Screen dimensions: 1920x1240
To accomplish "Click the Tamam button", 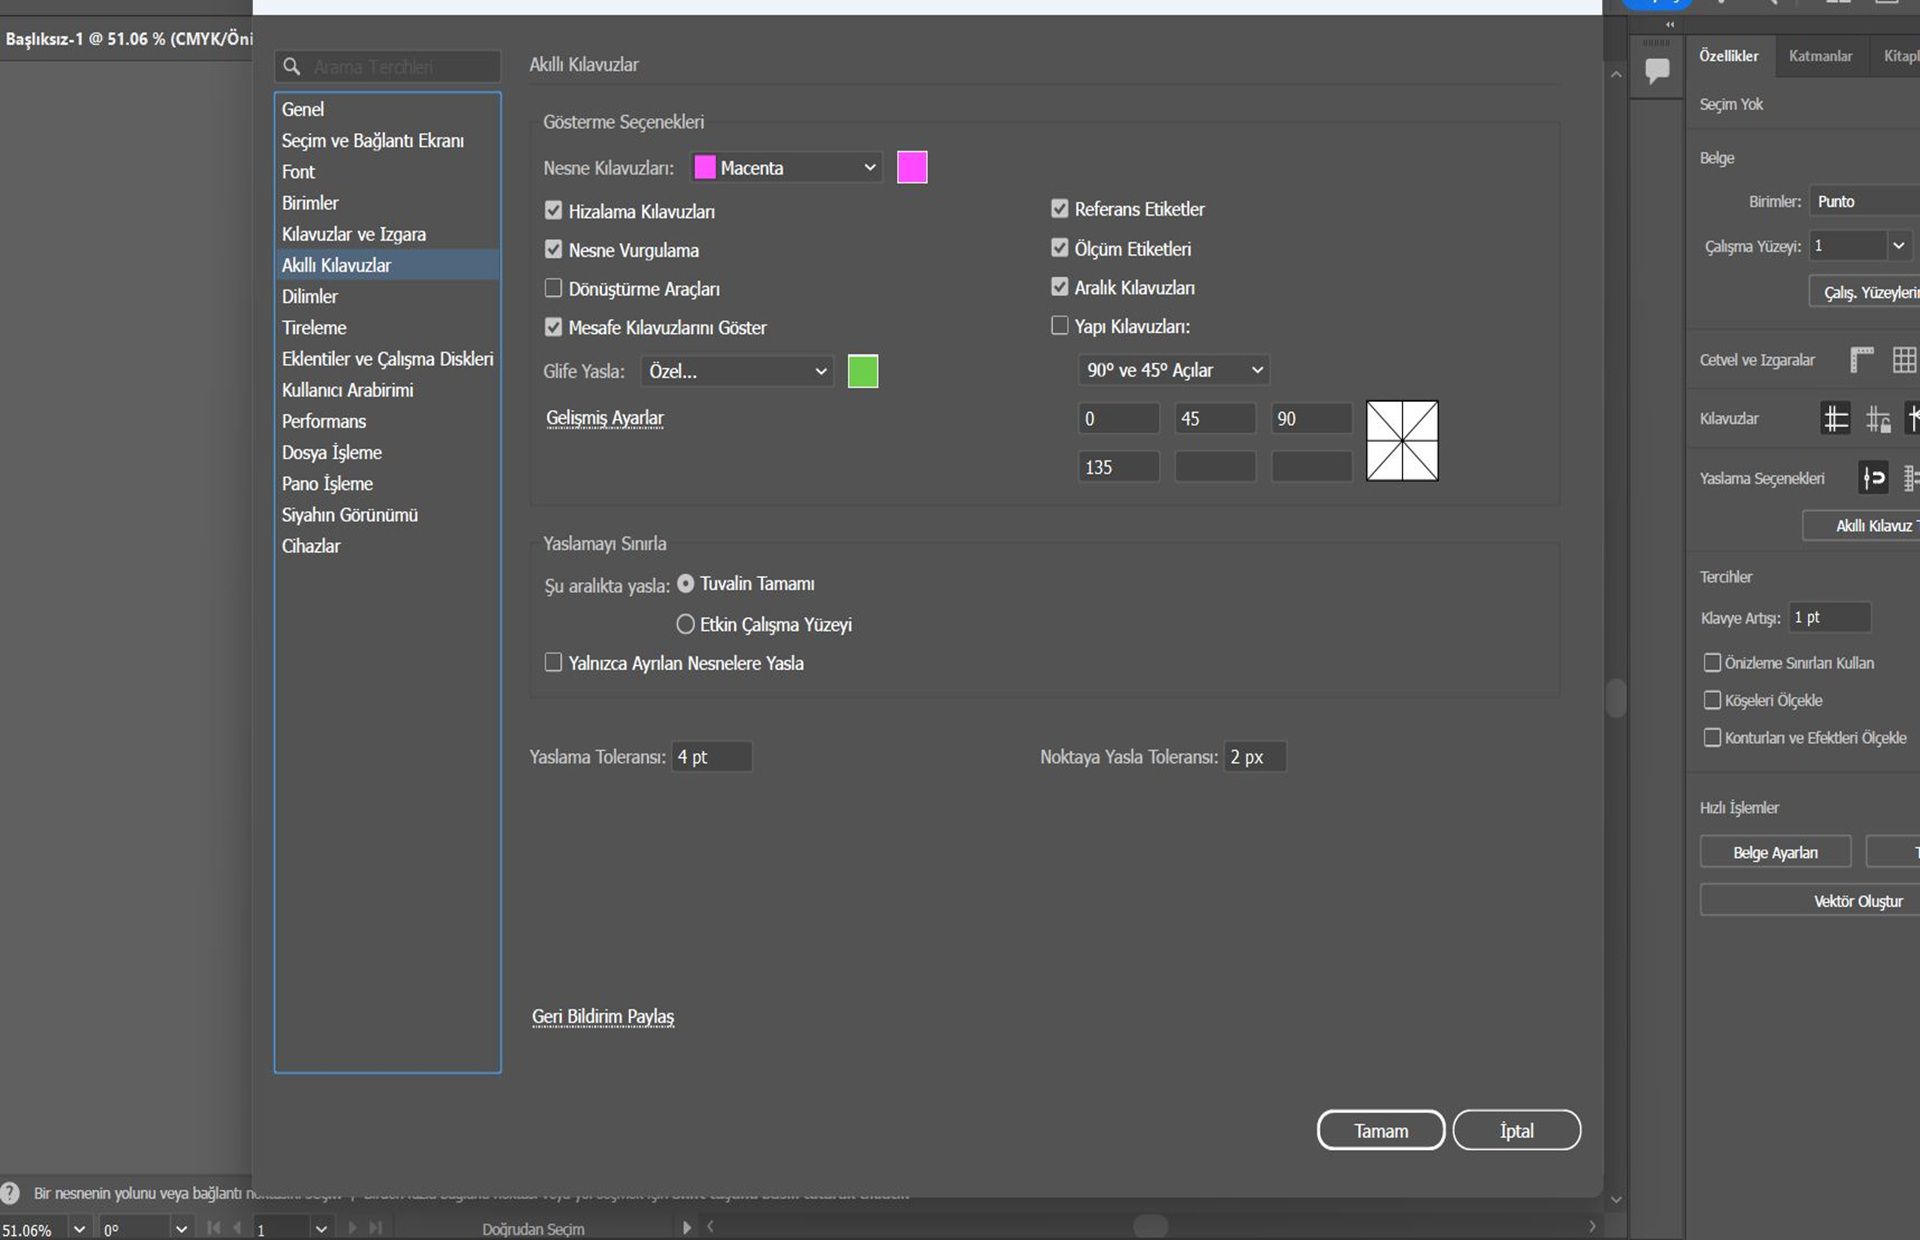I will point(1380,1130).
